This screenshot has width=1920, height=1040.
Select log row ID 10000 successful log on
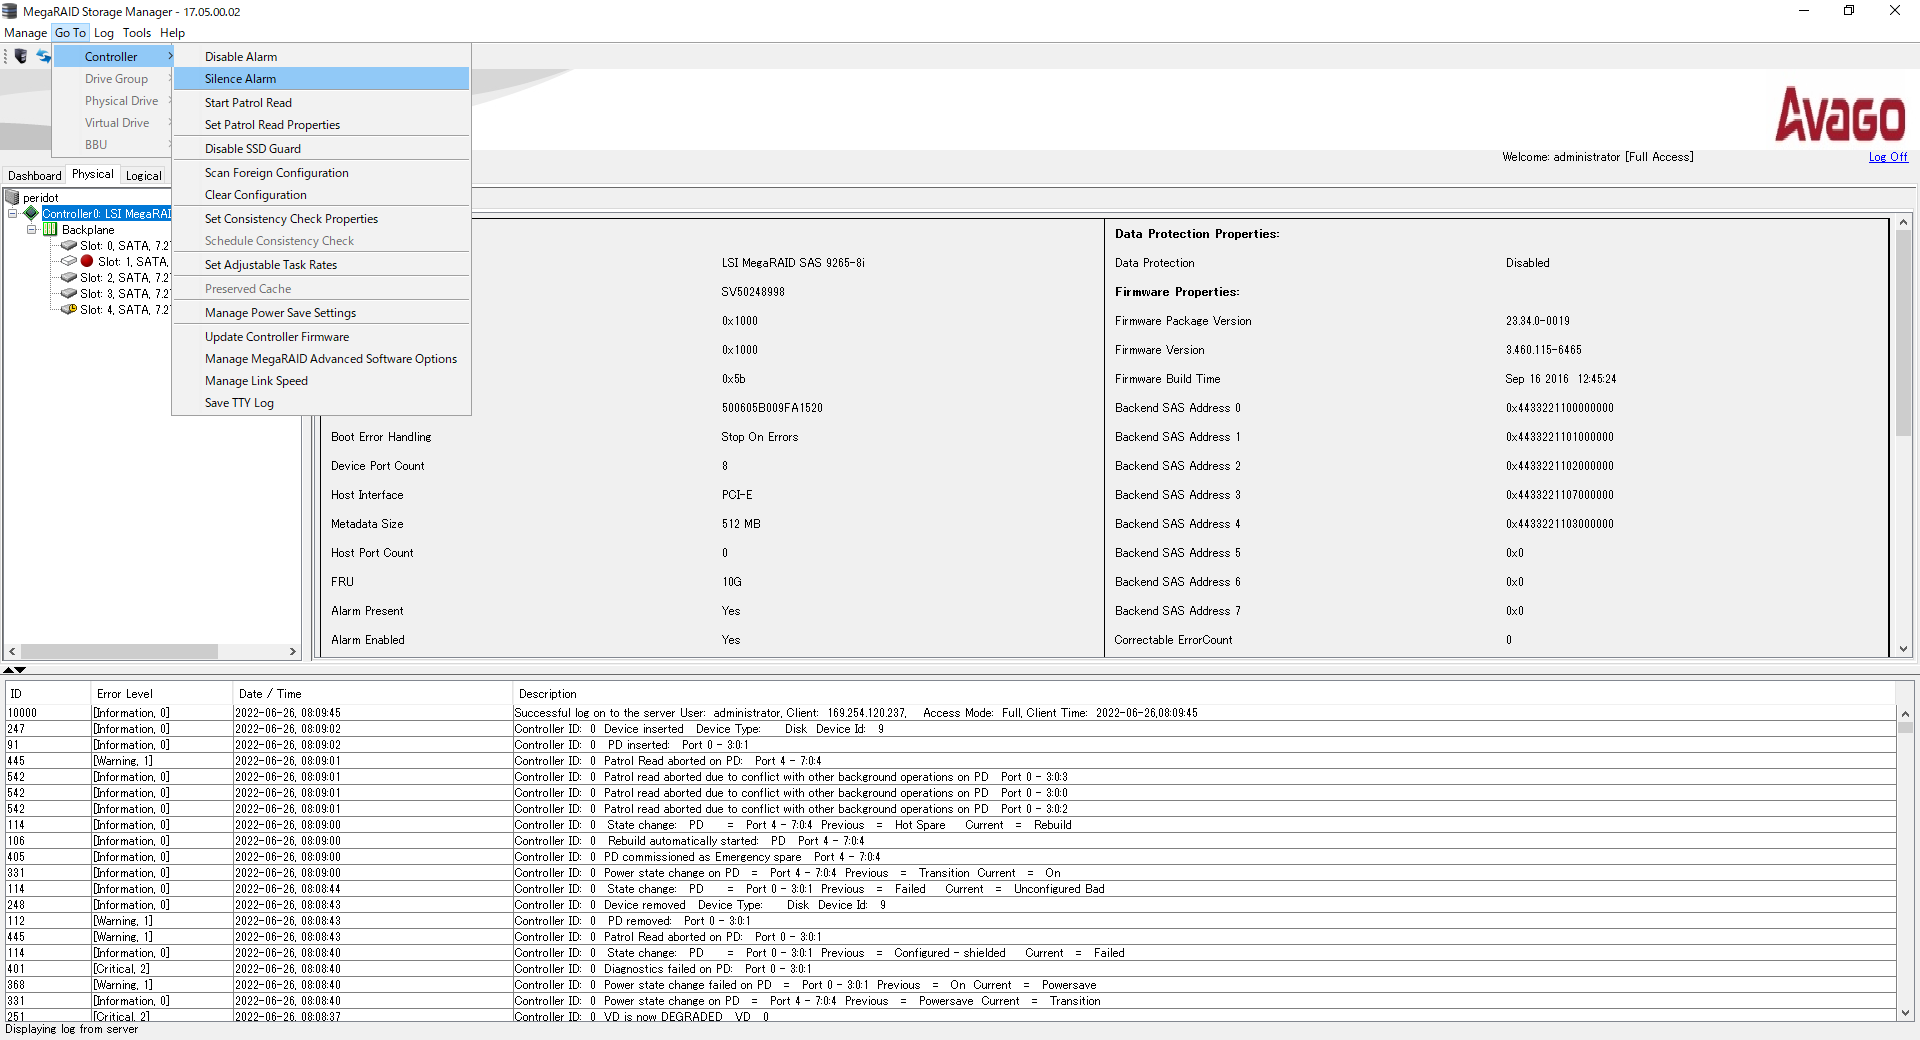pos(950,713)
